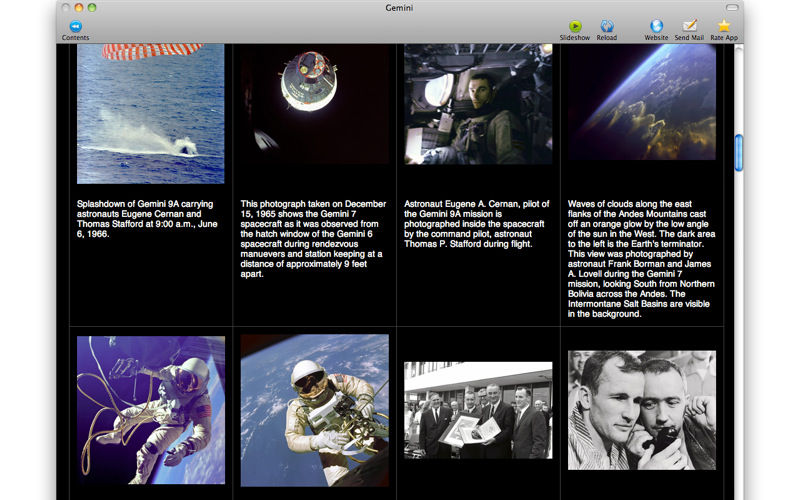
Task: Click the caption 'Astronaut Eugene A. Cernan, pilot of'
Action: tap(477, 204)
